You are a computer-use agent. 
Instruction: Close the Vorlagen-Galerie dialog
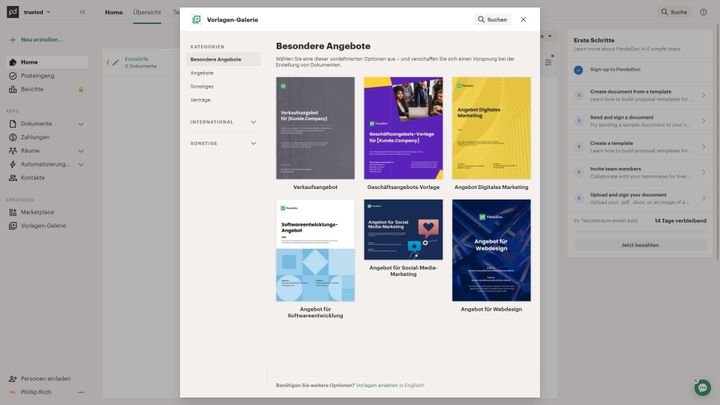coord(523,19)
